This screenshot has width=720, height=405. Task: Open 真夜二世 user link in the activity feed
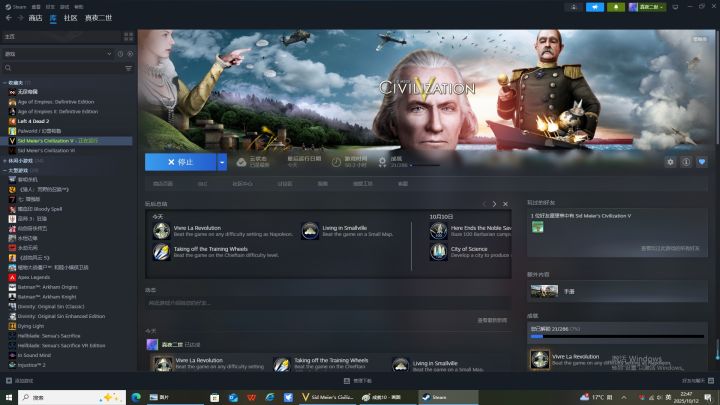click(172, 344)
